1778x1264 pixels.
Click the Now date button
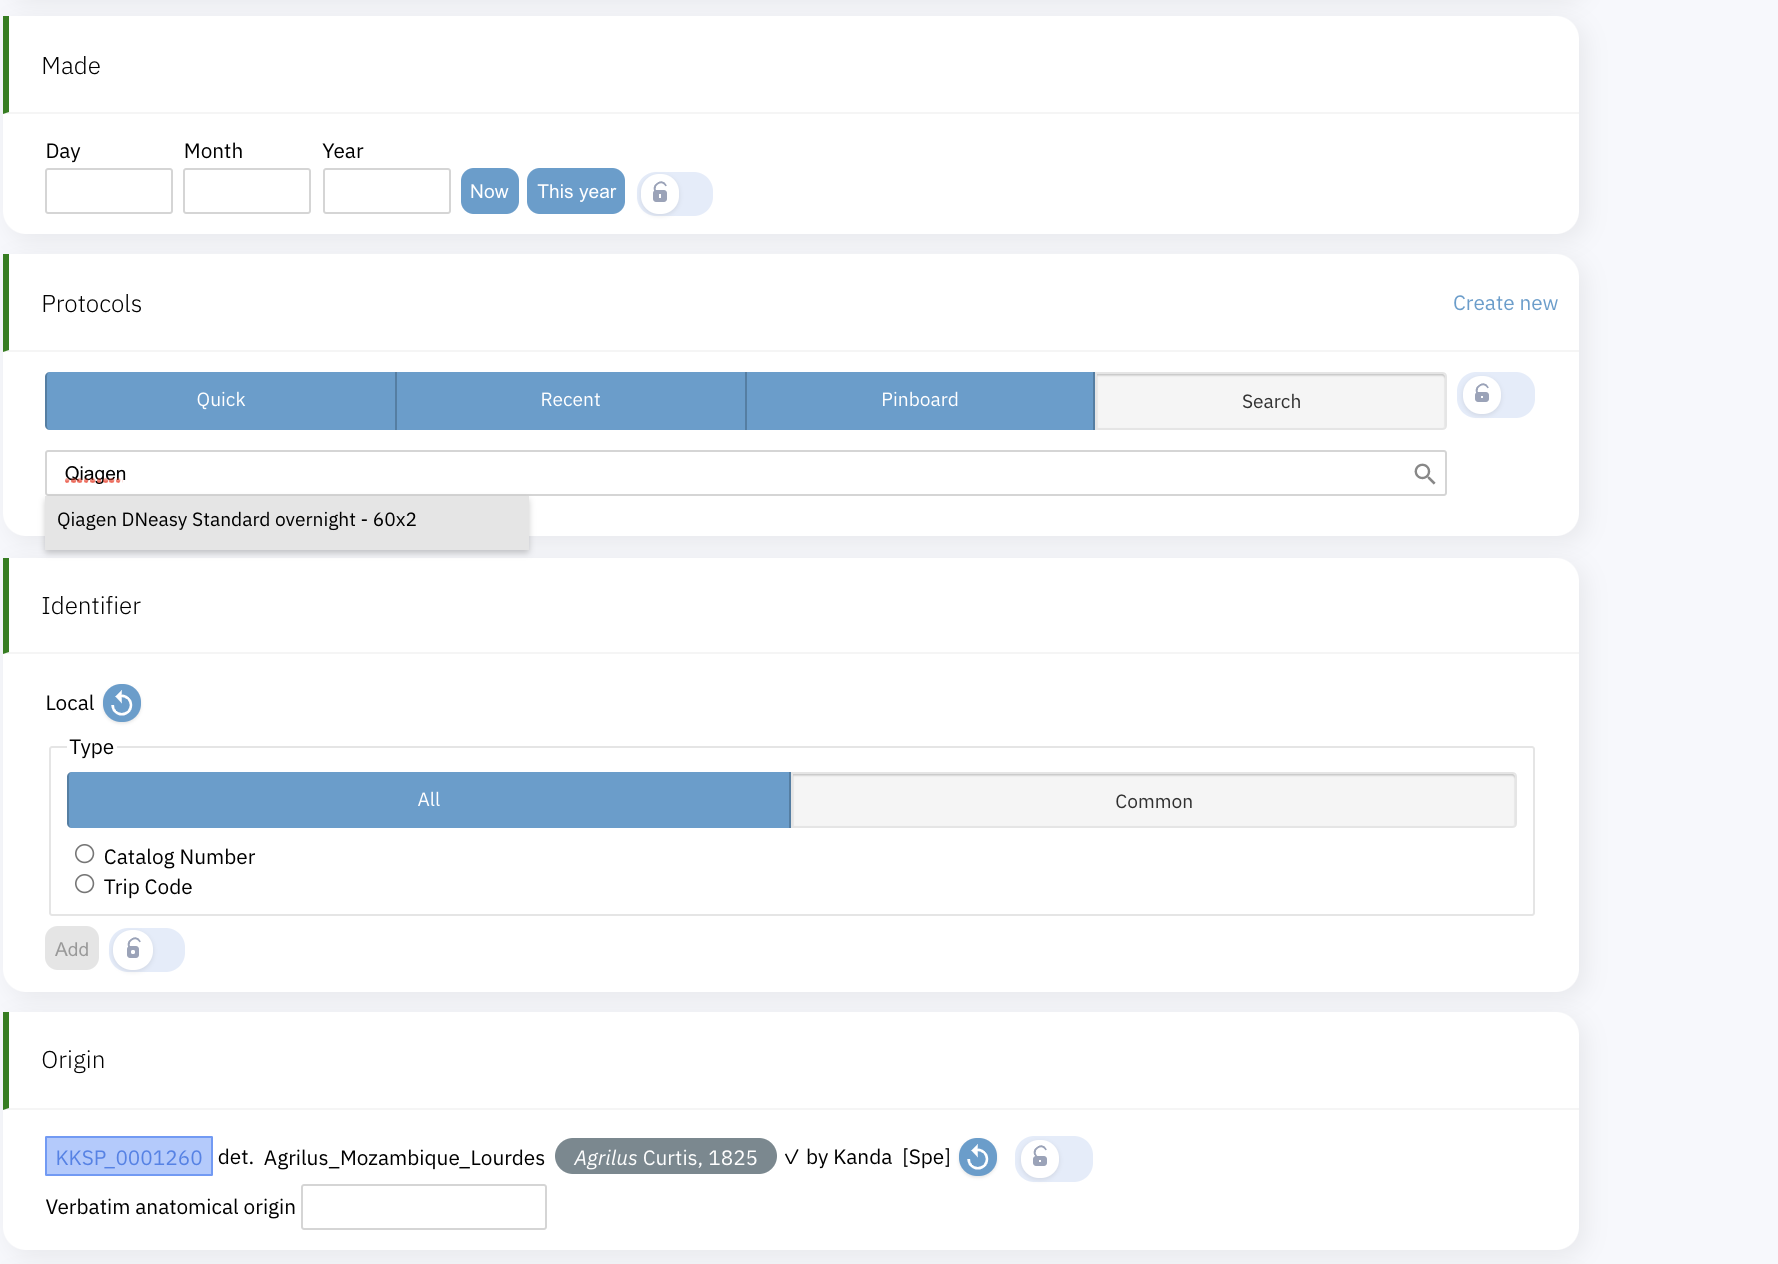490,191
